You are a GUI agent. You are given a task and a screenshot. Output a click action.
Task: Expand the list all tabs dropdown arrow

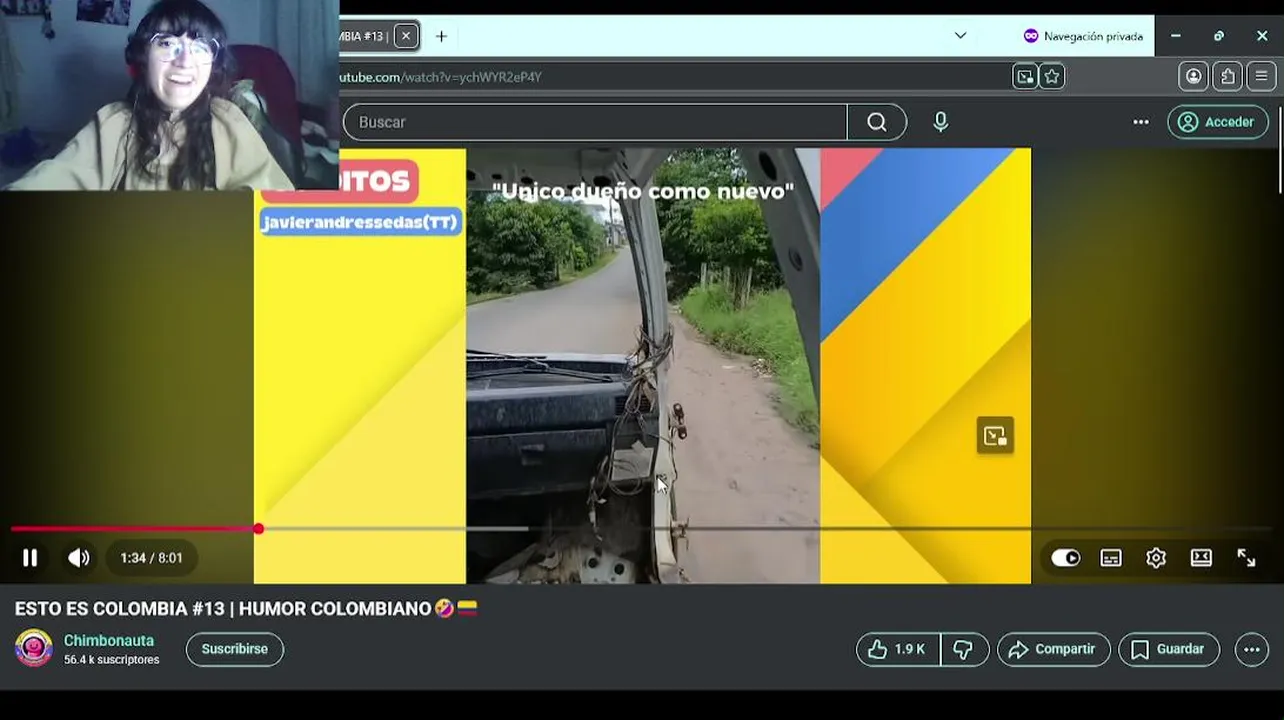tap(960, 36)
